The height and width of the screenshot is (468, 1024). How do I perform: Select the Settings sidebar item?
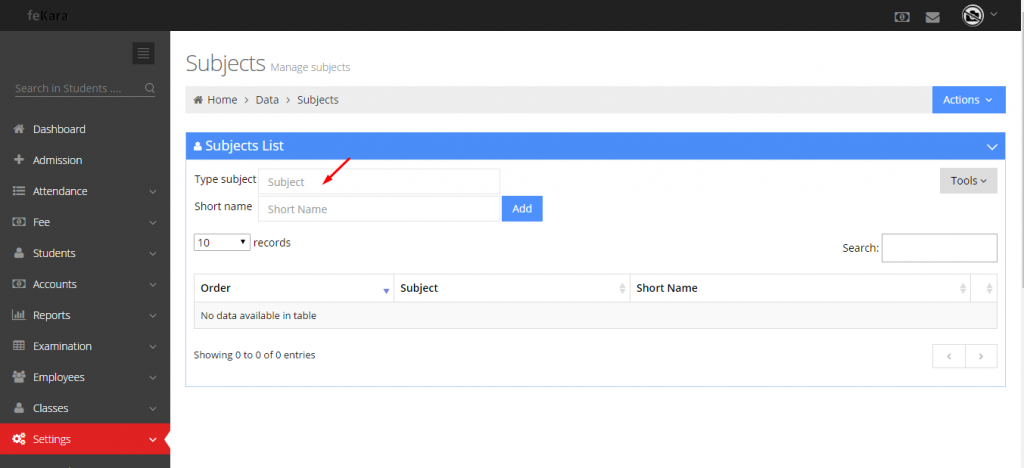tap(85, 439)
